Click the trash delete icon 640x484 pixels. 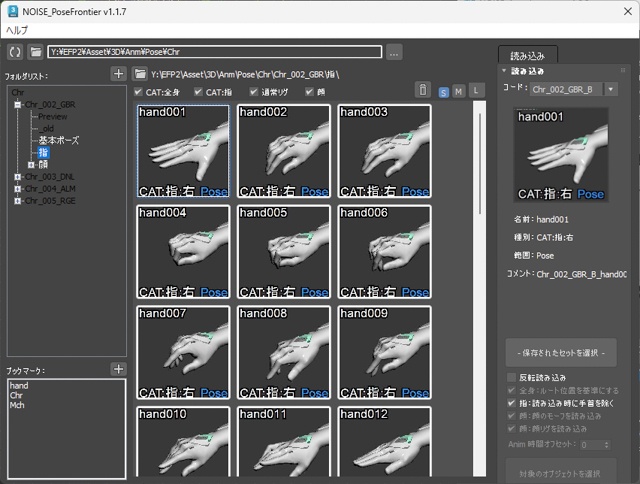click(x=423, y=90)
